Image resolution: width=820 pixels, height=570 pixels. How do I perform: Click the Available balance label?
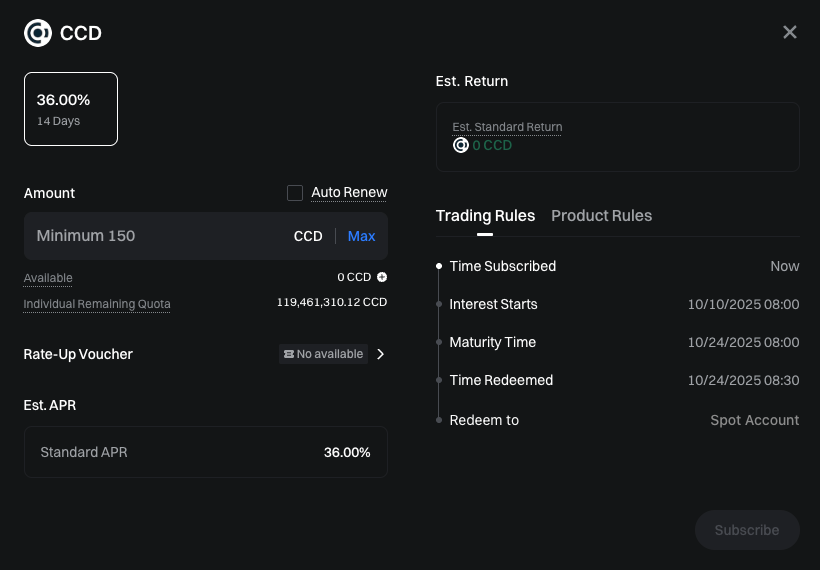[48, 278]
